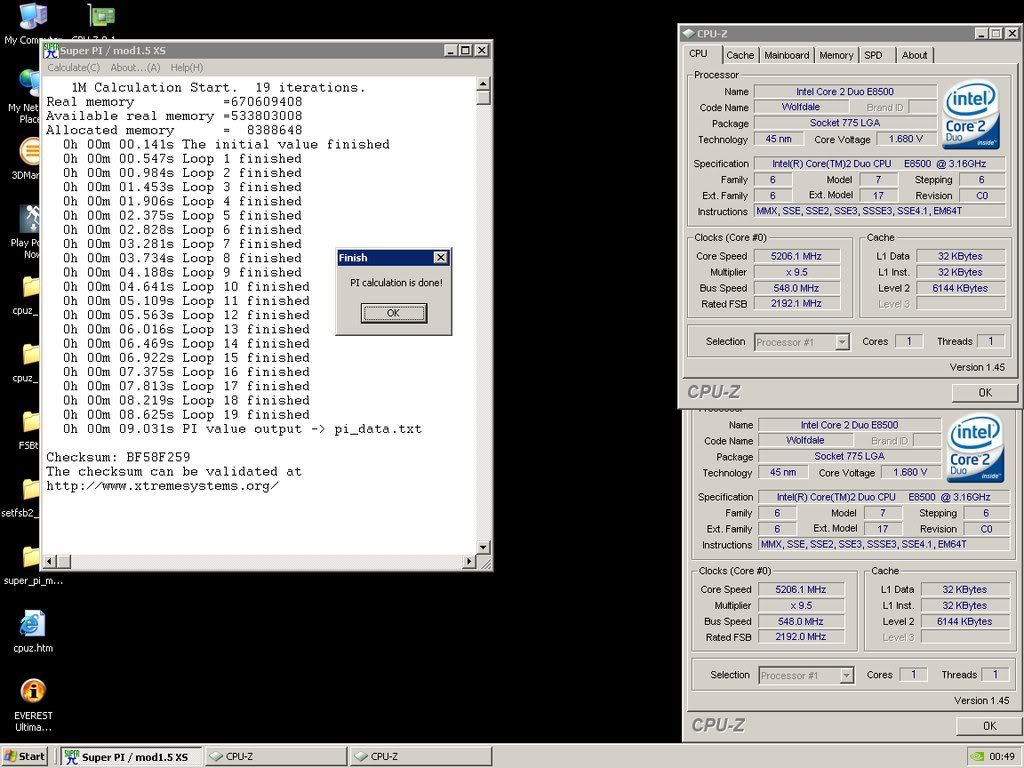Open the Start menu
The image size is (1024, 768).
[x=25, y=756]
